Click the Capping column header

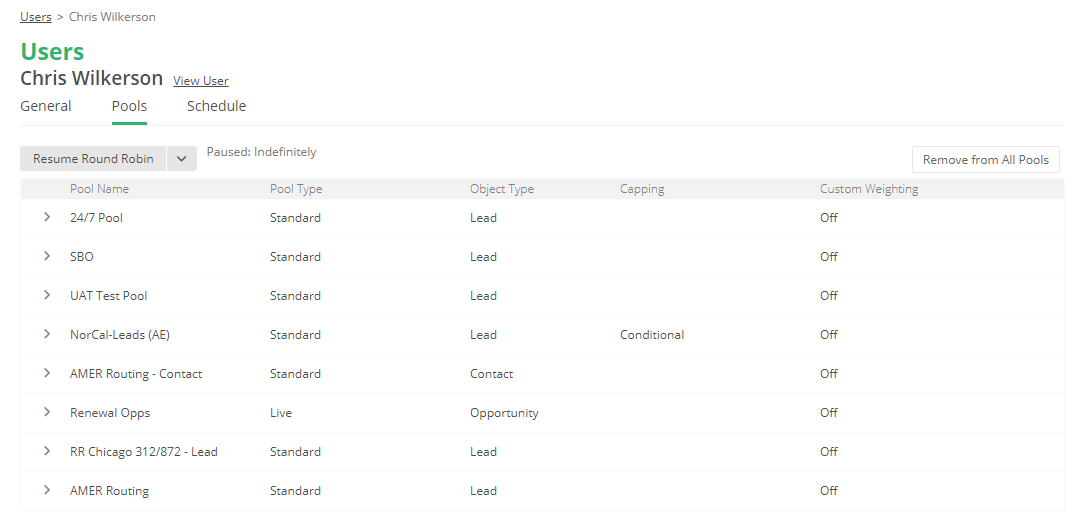click(642, 189)
